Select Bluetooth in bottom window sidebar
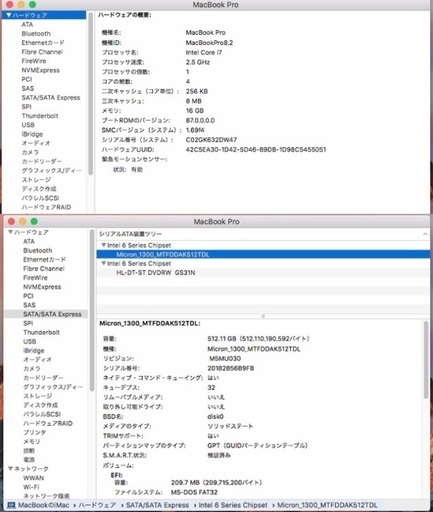The image size is (433, 512). [x=38, y=250]
